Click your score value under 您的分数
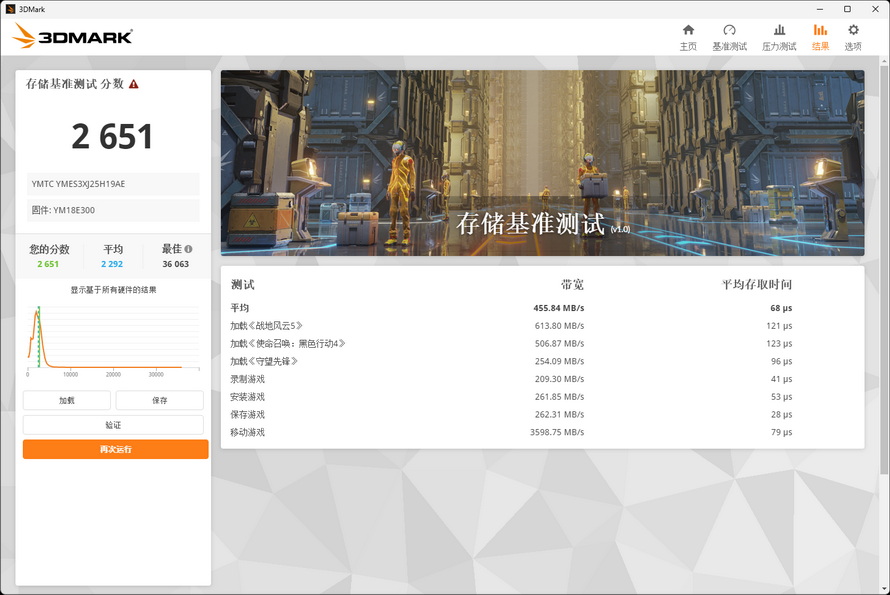Viewport: 890px width, 595px height. [x=48, y=264]
